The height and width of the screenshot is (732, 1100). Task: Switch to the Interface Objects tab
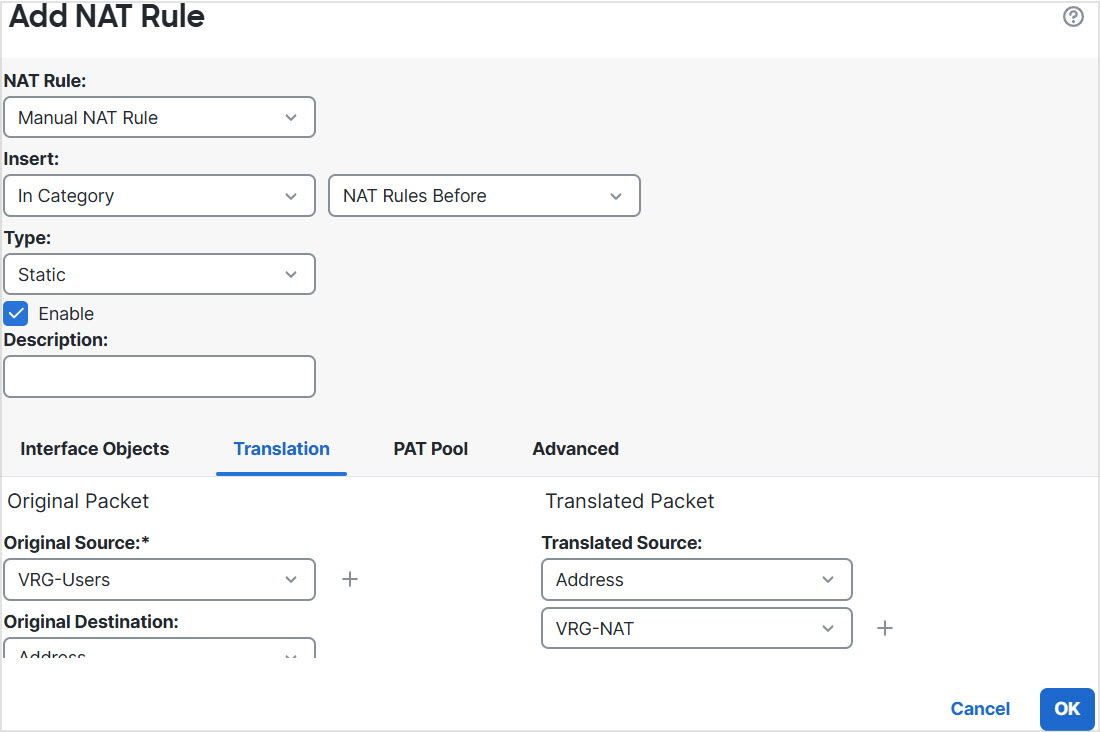(95, 449)
